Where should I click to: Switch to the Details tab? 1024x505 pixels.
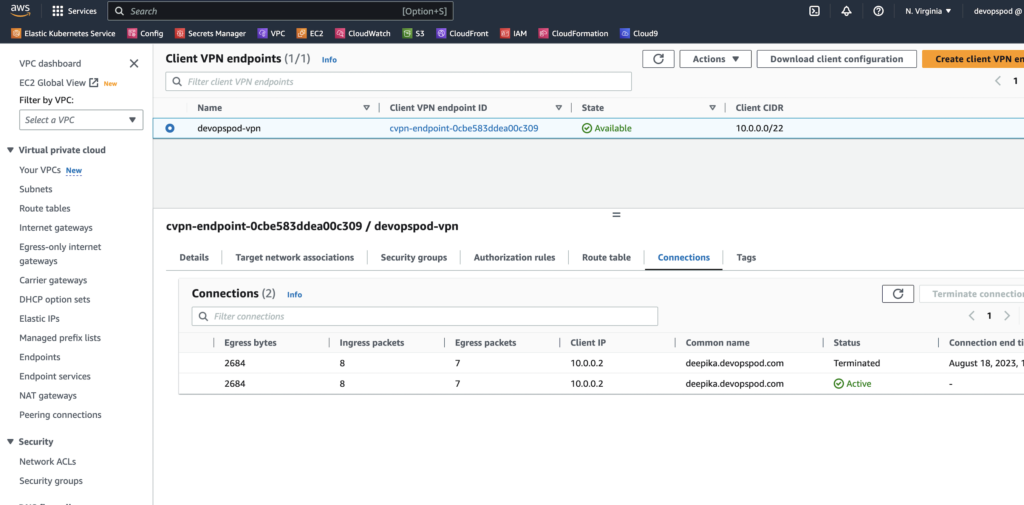(x=194, y=257)
